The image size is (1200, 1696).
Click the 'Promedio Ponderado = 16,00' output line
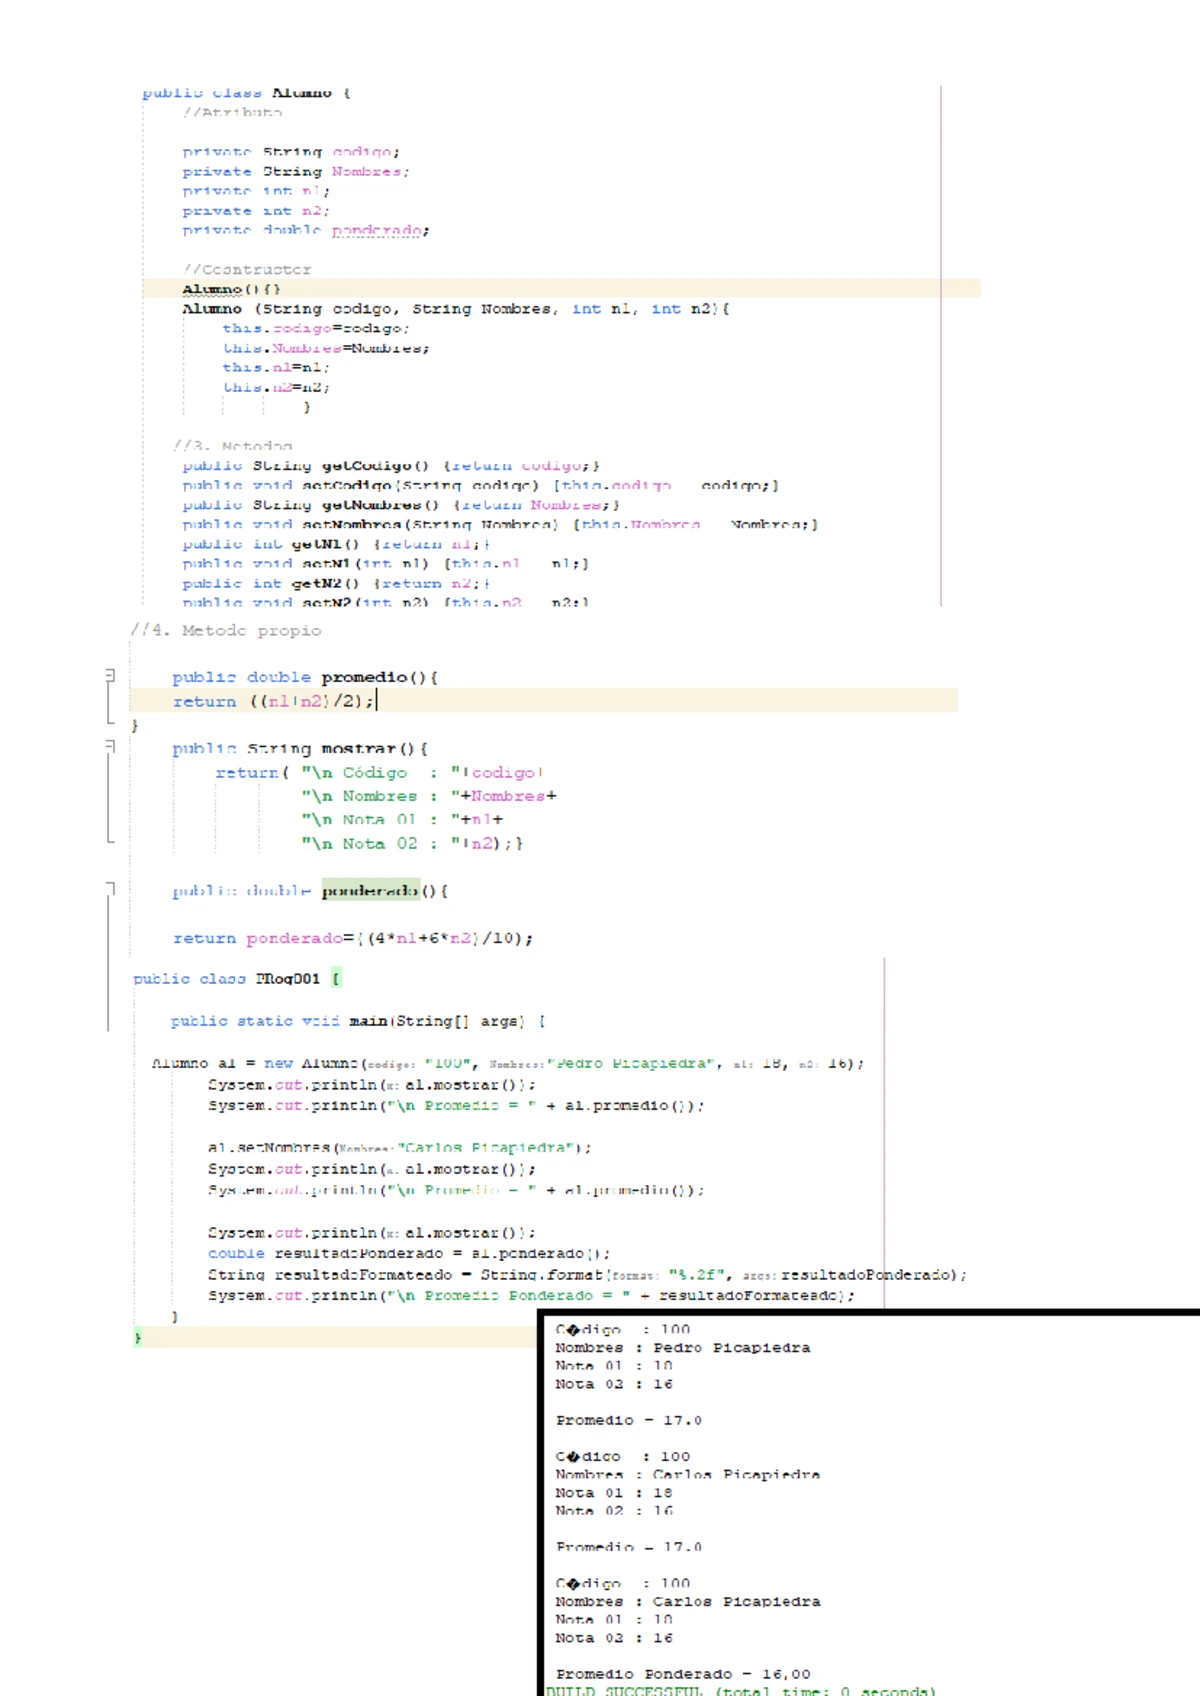(x=684, y=1674)
